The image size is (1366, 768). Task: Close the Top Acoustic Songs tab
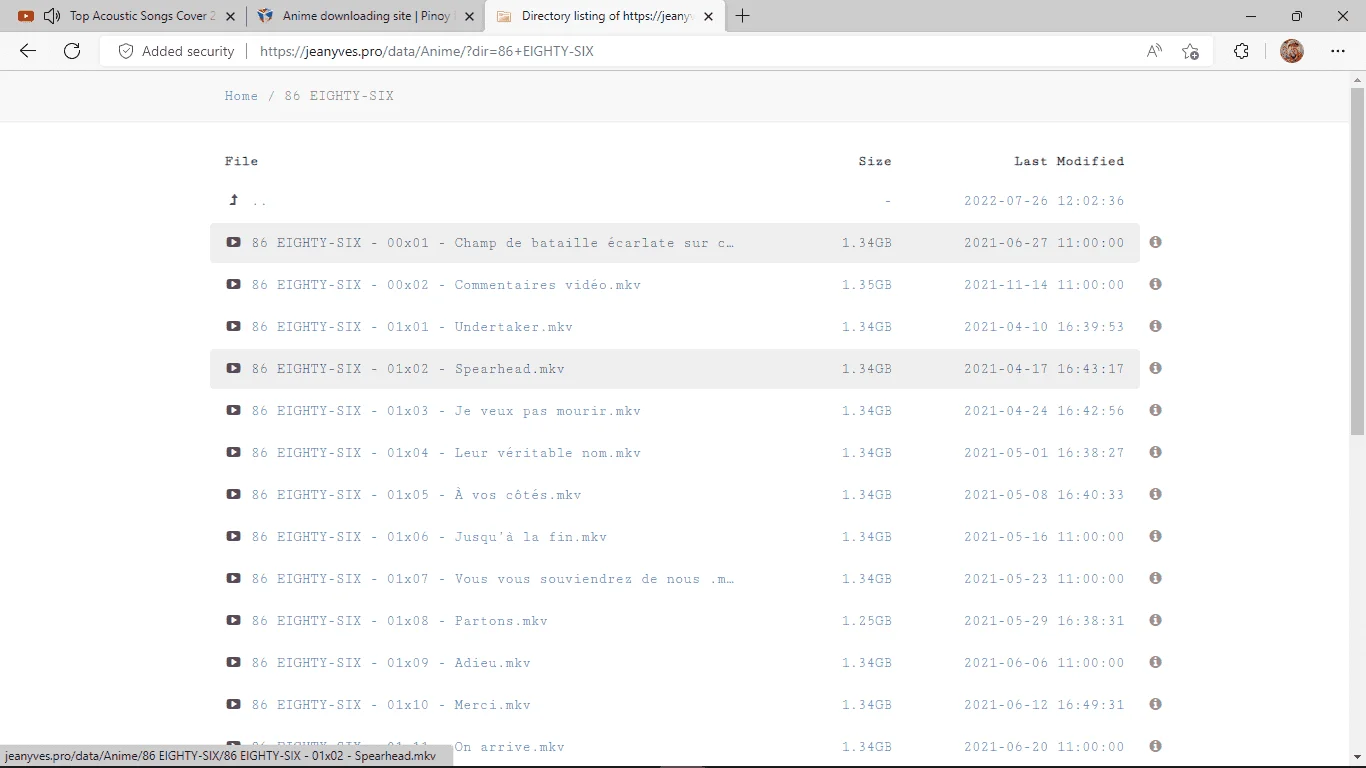[231, 16]
